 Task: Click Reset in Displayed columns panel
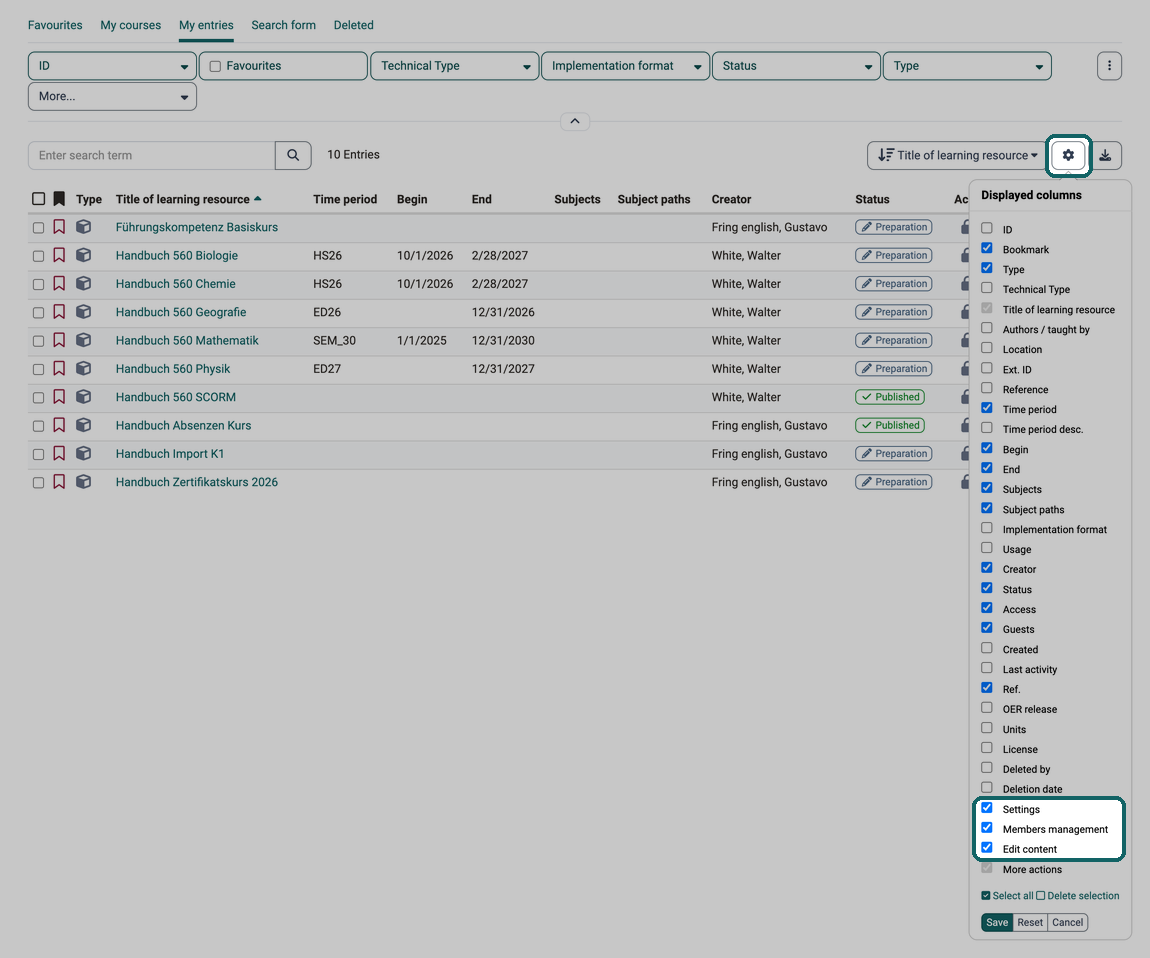(x=1030, y=922)
